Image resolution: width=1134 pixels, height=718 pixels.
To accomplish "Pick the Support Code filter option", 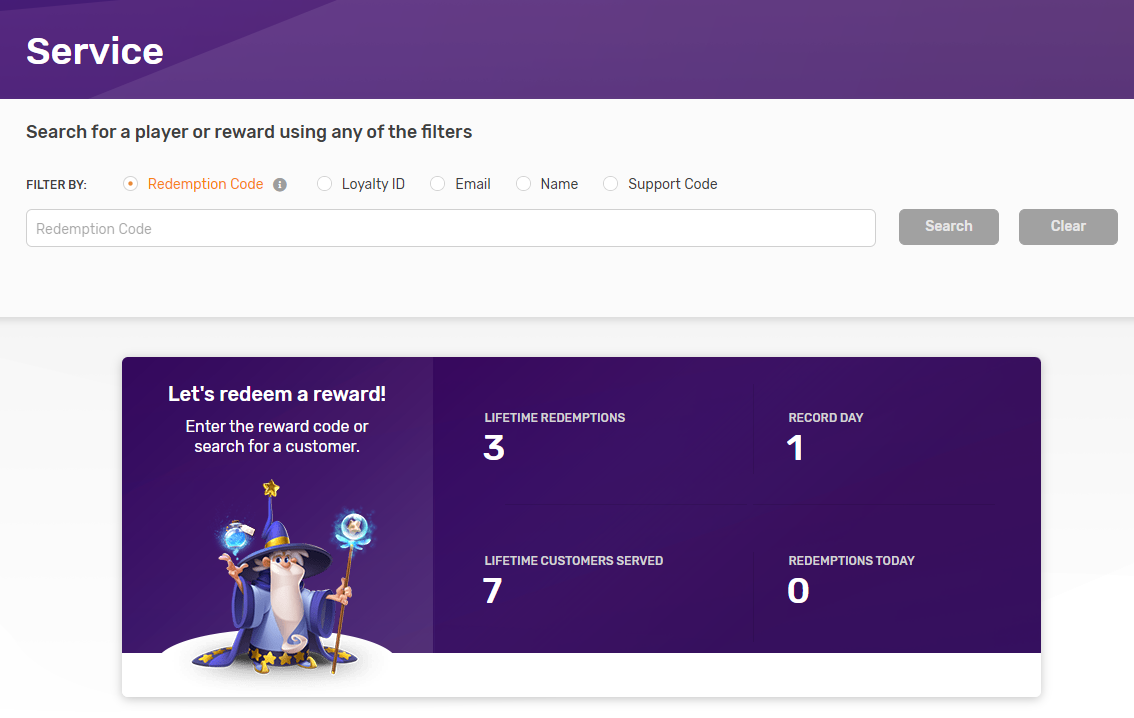I will pos(611,184).
